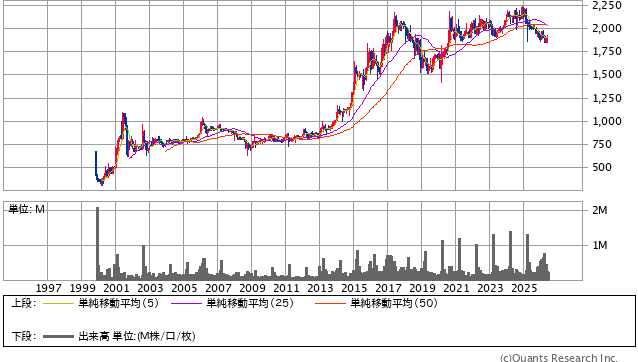Image resolution: width=638 pixels, height=362 pixels.
Task: Select the 単純移動平均(25) legend label
Action: tap(250, 303)
